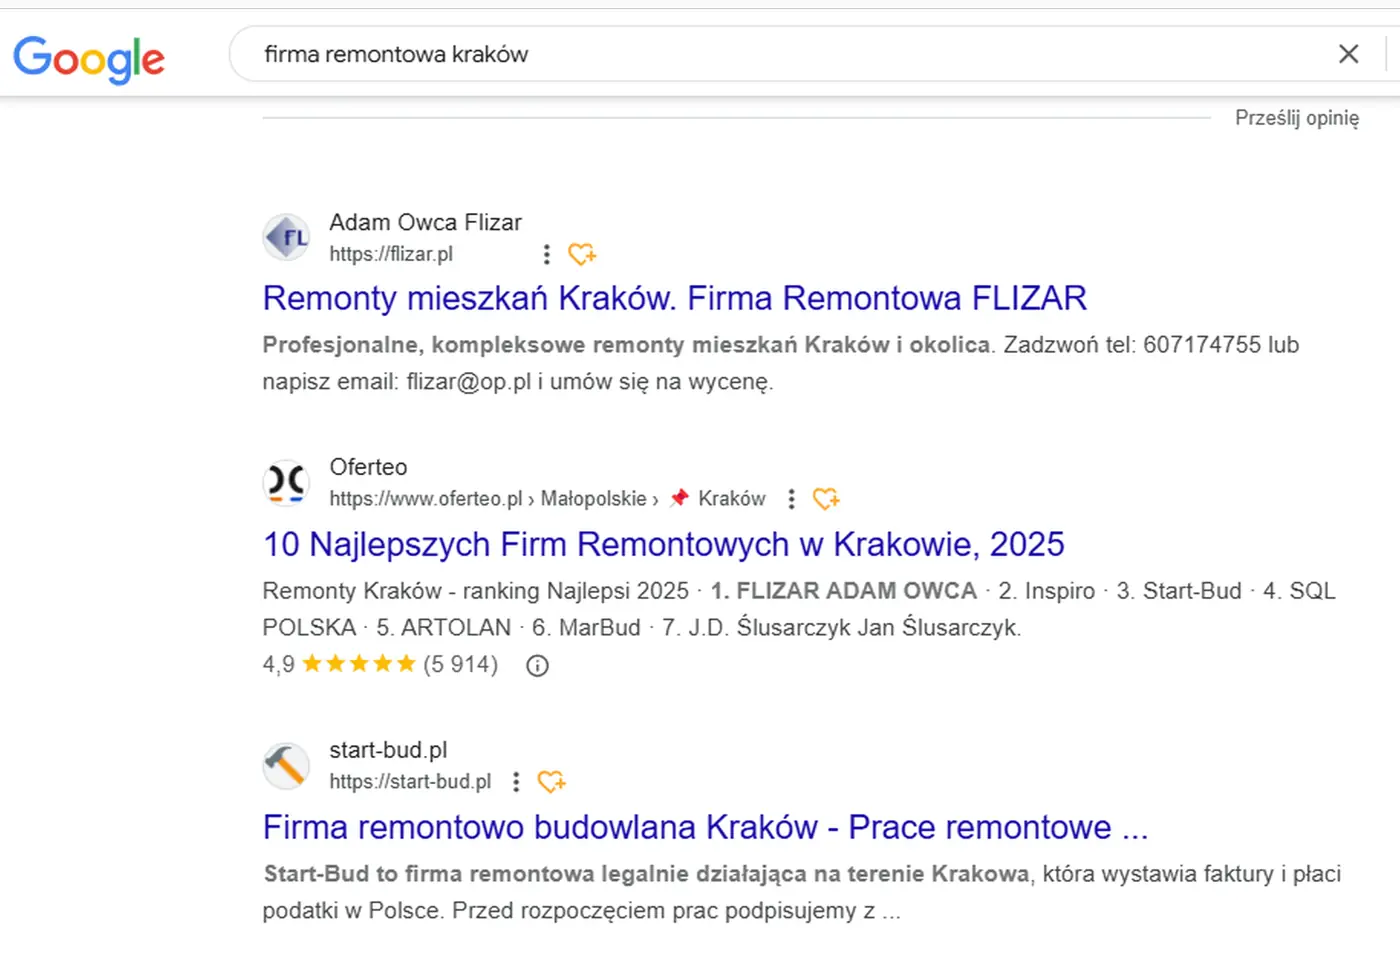The image size is (1400, 974).
Task: Click the red pin icon before Kraków breadcrumb
Action: pyautogui.click(x=679, y=497)
